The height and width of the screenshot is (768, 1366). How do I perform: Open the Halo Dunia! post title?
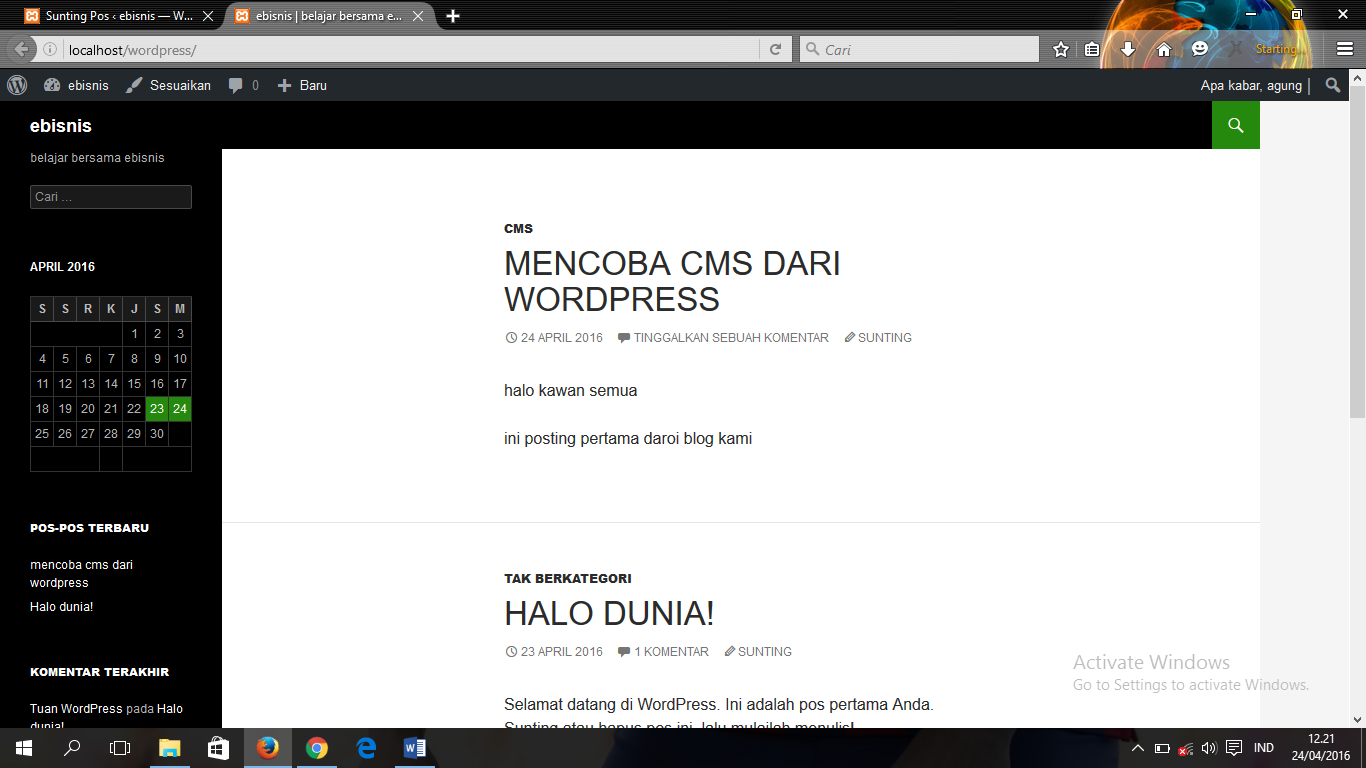pyautogui.click(x=609, y=613)
